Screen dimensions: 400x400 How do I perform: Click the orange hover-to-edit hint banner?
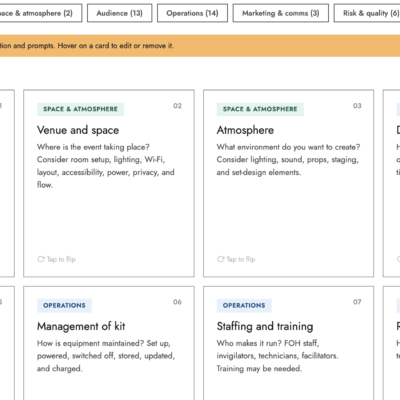pyautogui.click(x=200, y=46)
